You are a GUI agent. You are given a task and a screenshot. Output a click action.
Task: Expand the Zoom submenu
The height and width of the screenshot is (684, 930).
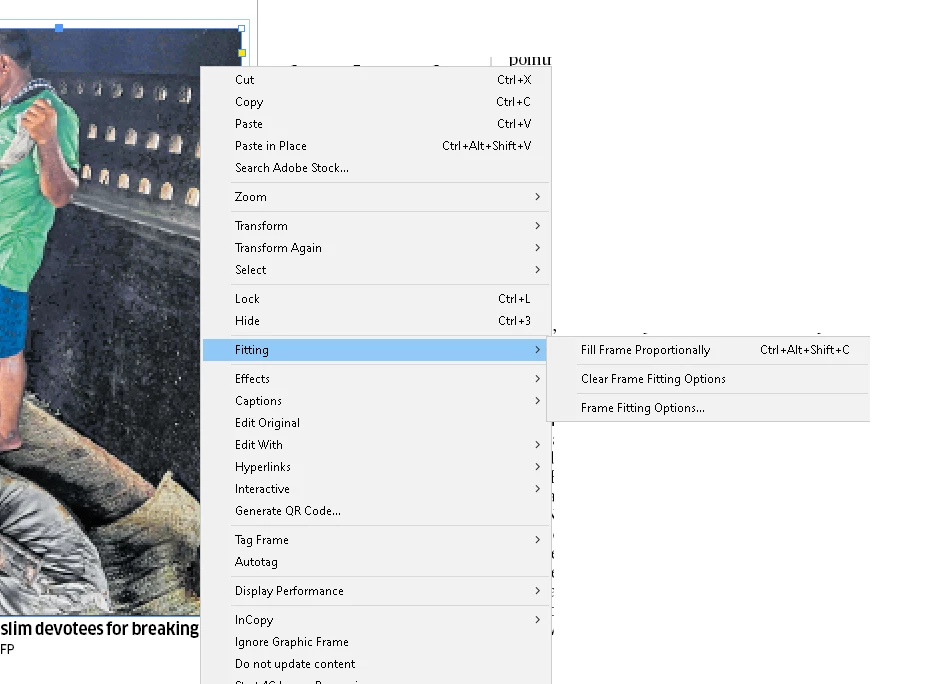point(376,196)
